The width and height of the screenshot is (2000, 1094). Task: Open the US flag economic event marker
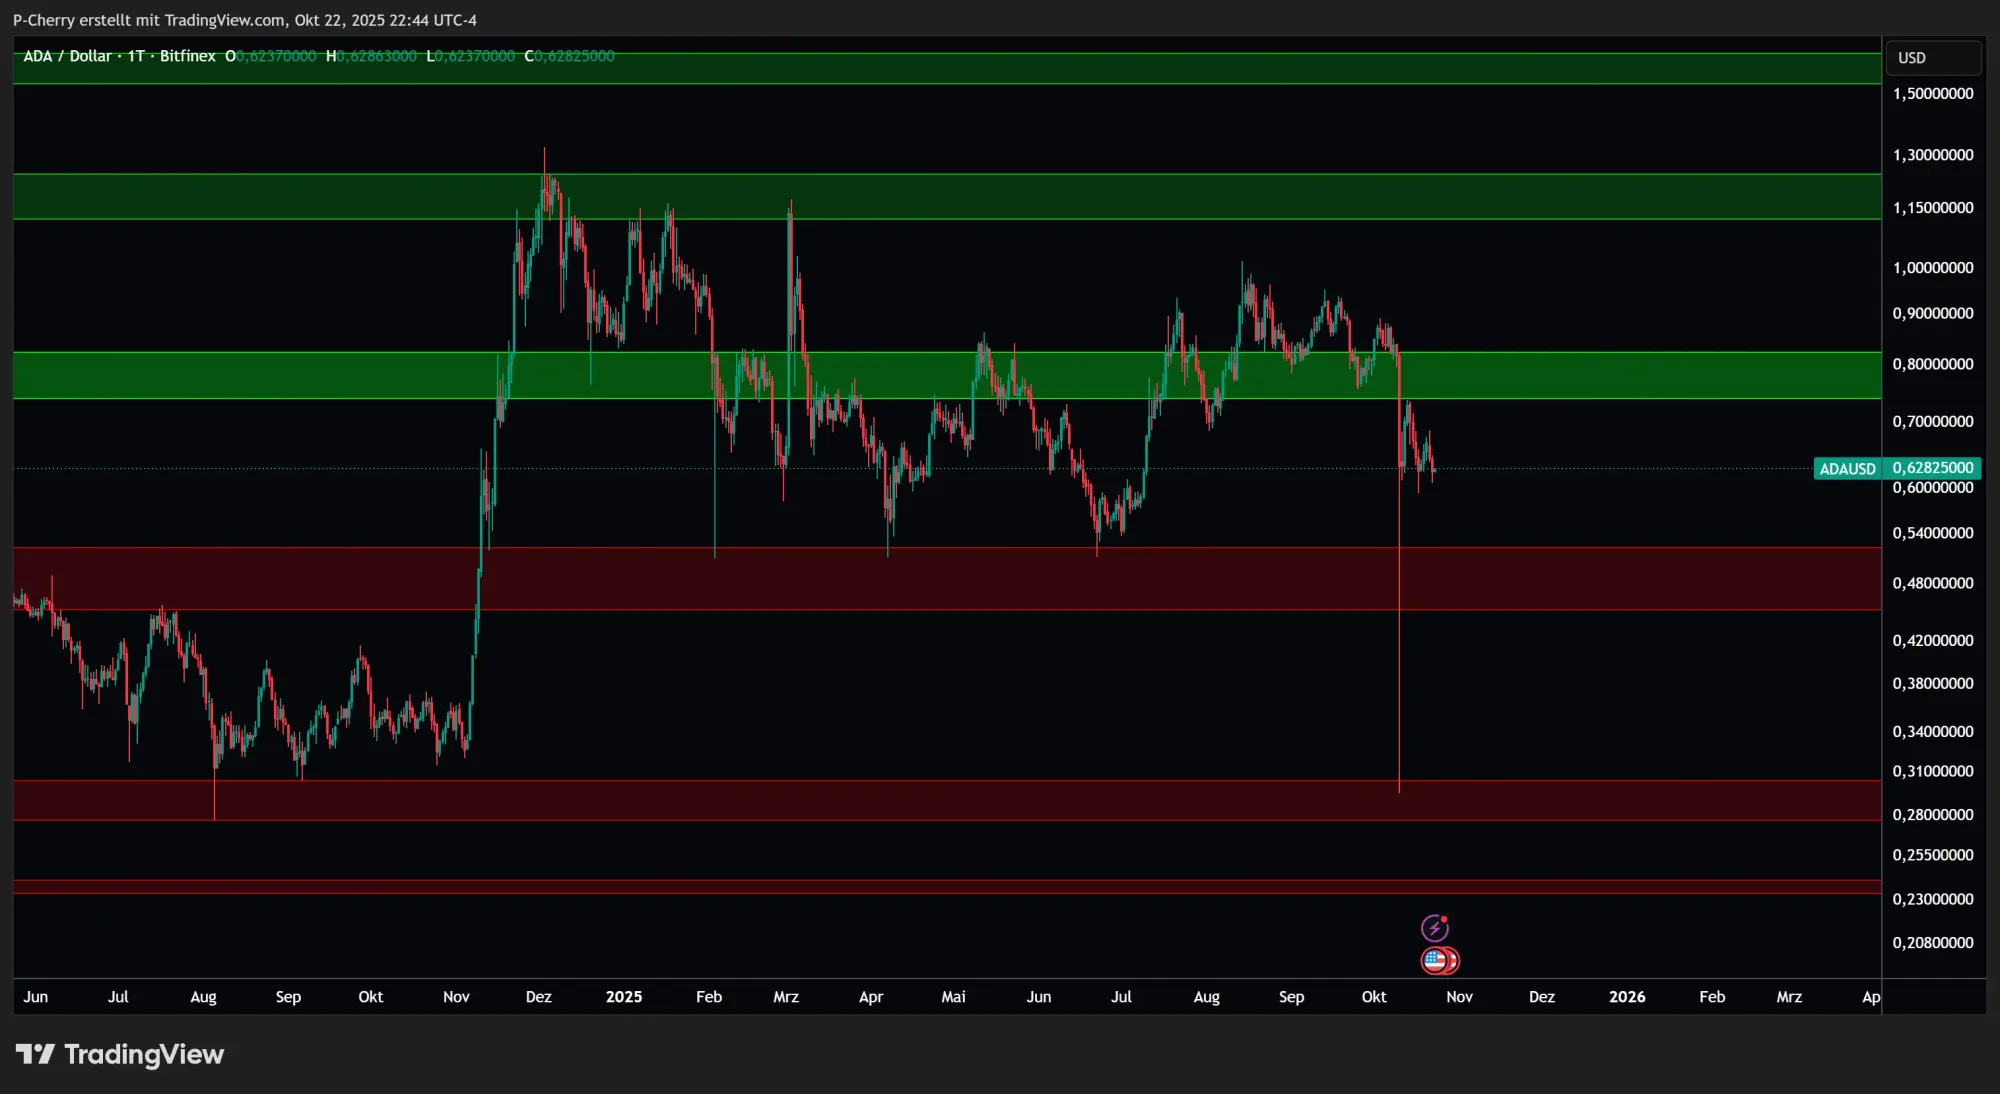tap(1436, 961)
